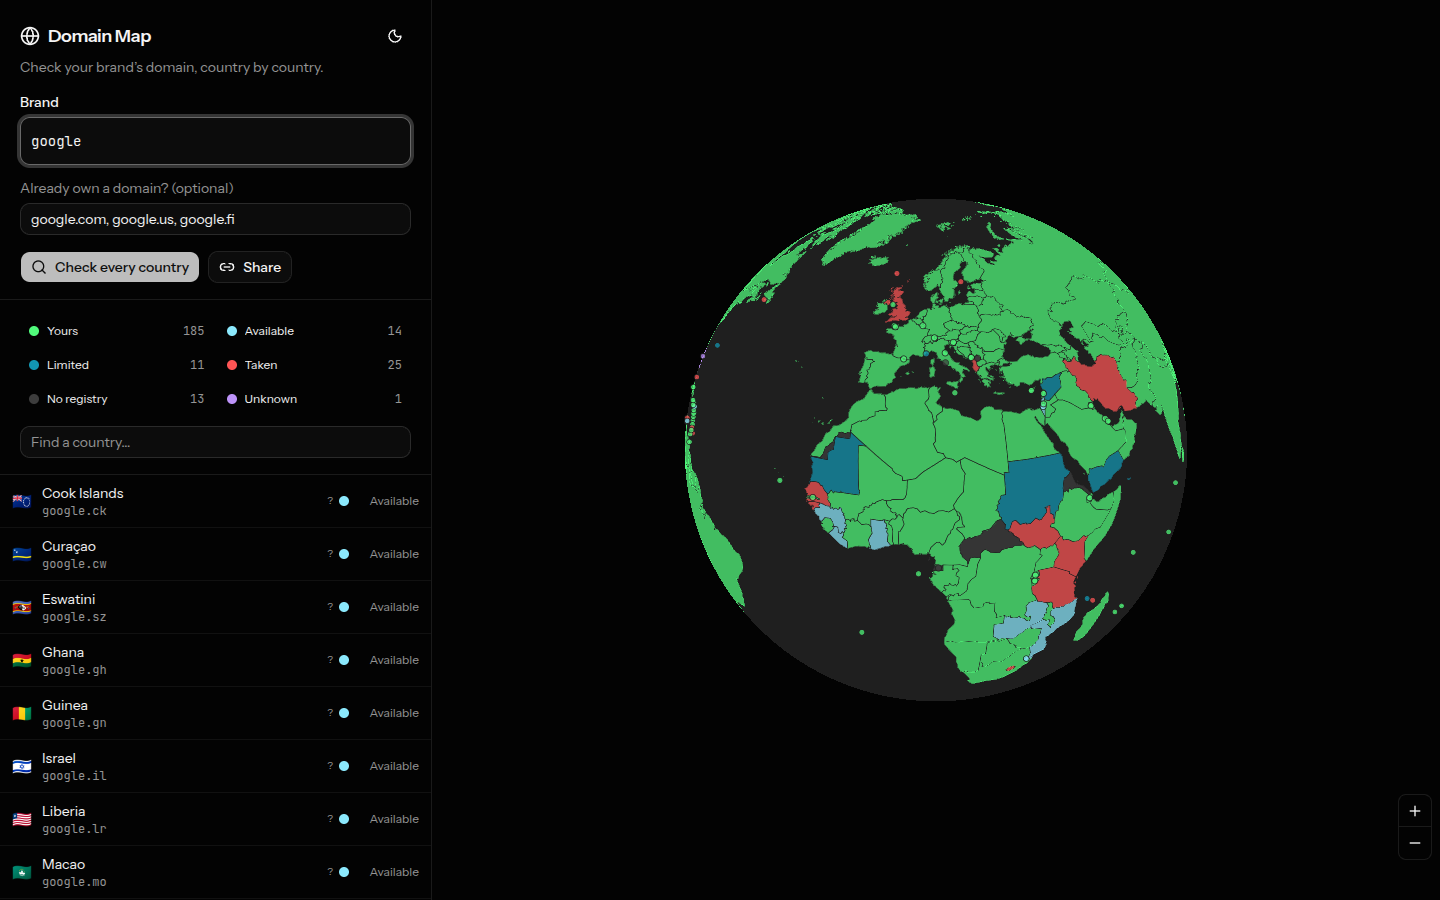Click the question mark in the Ghana row
Image resolution: width=1440 pixels, height=900 pixels.
pos(330,660)
